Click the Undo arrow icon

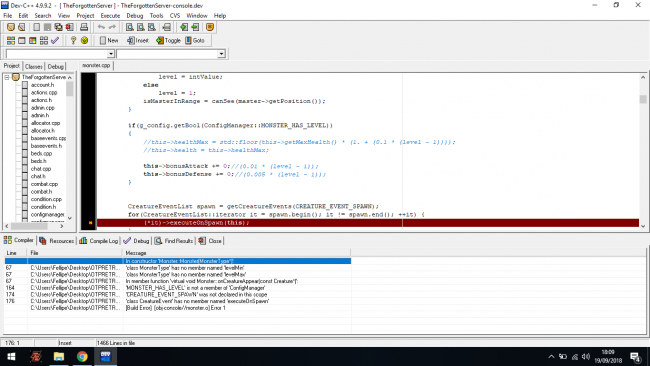click(101, 27)
